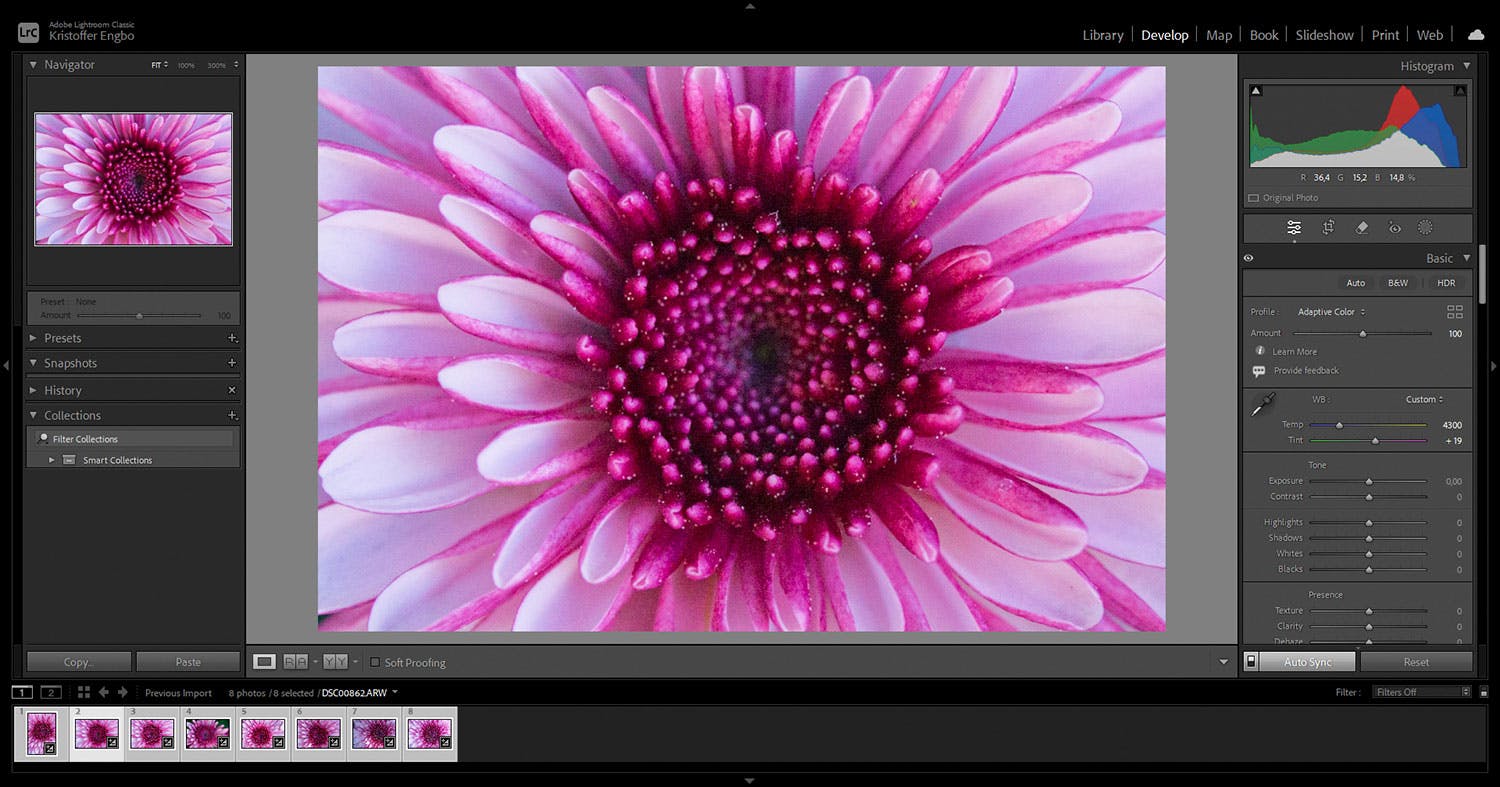Image resolution: width=1500 pixels, height=787 pixels.
Task: Open the Red Eye correction tool
Action: pos(1394,228)
